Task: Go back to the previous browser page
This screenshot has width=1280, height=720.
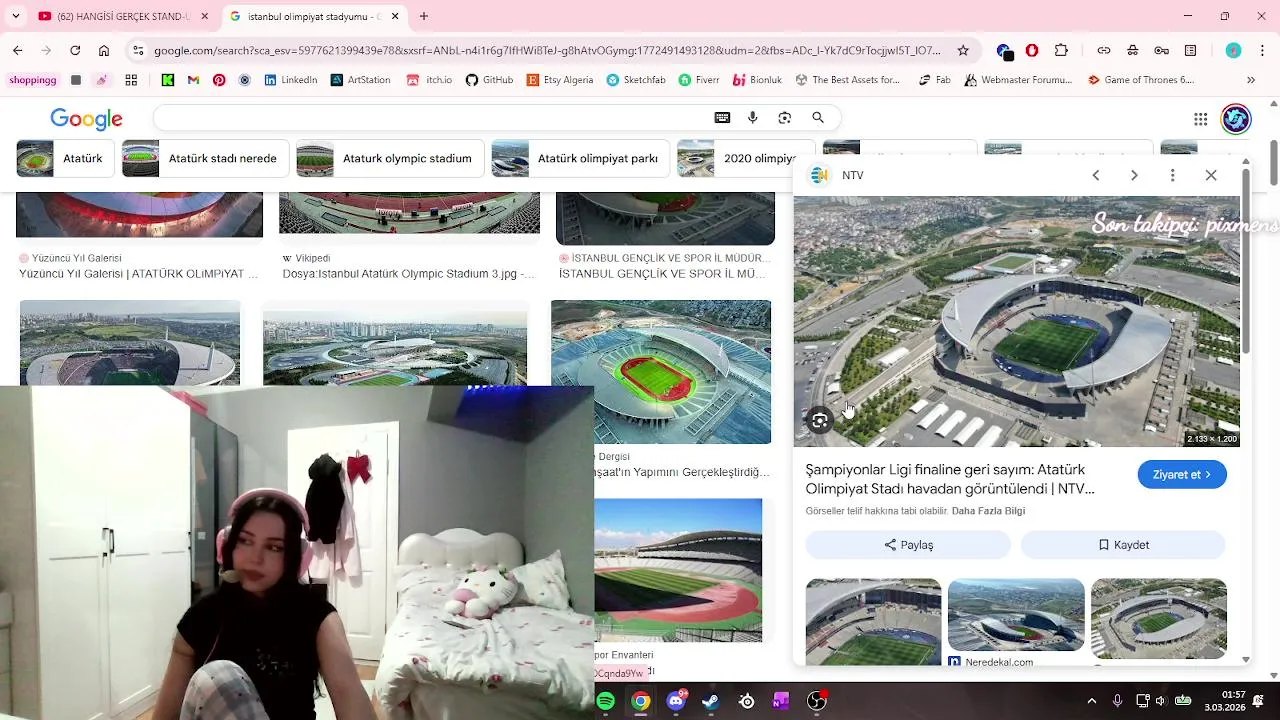Action: tap(17, 50)
